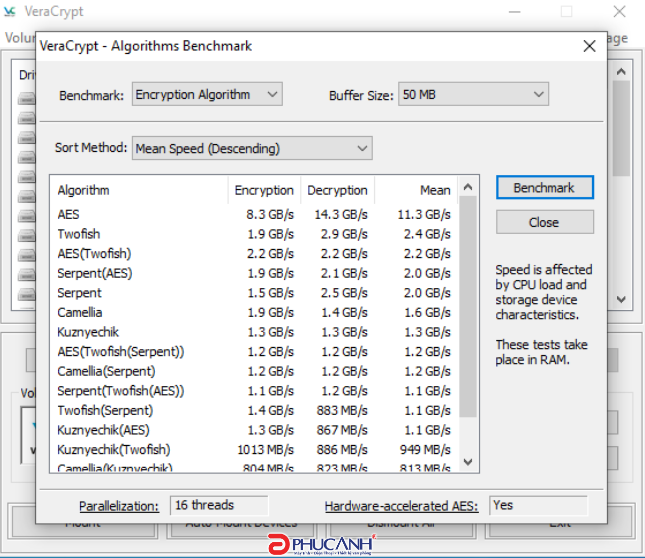Click the Benchmark button
Image resolution: width=645 pixels, height=558 pixels.
[x=545, y=188]
